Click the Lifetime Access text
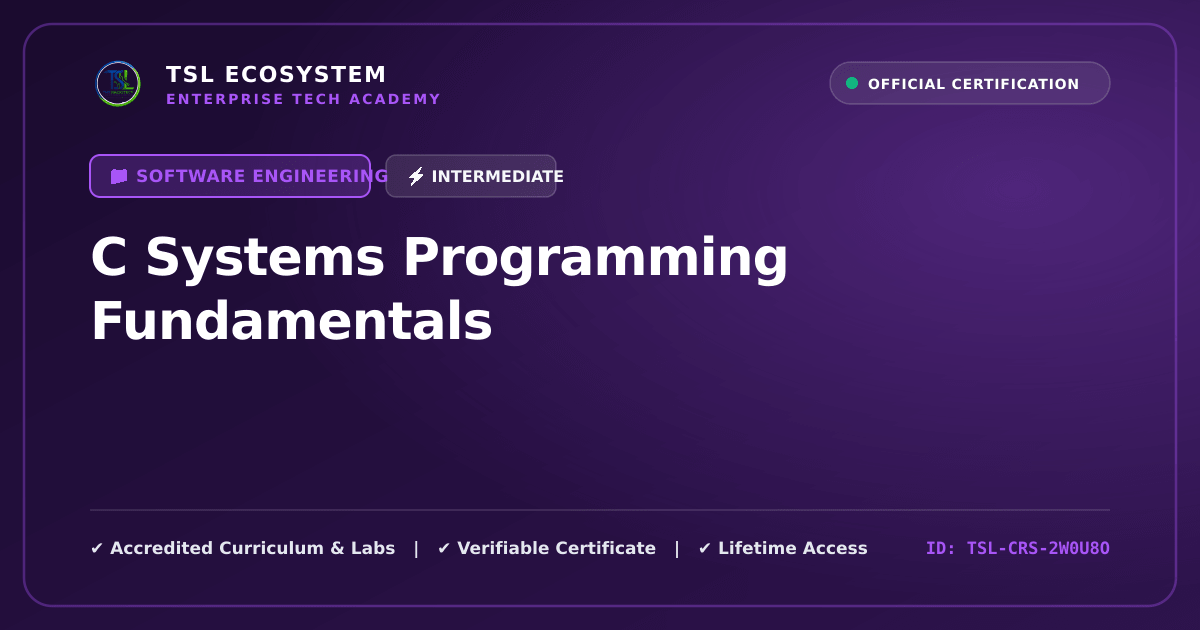The height and width of the screenshot is (630, 1200). click(x=792, y=548)
